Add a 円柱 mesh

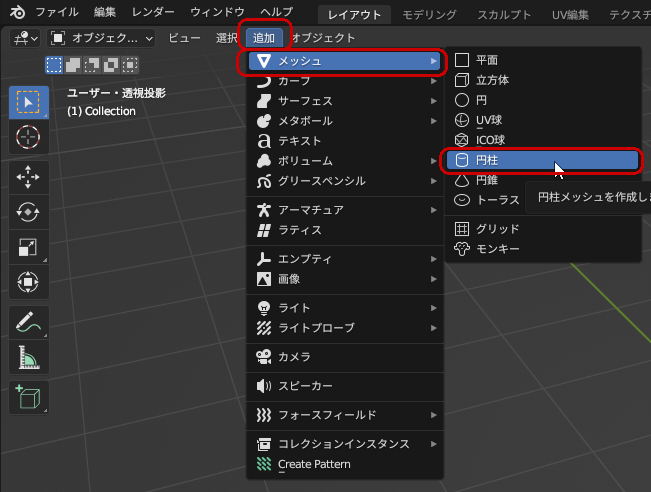[x=543, y=160]
